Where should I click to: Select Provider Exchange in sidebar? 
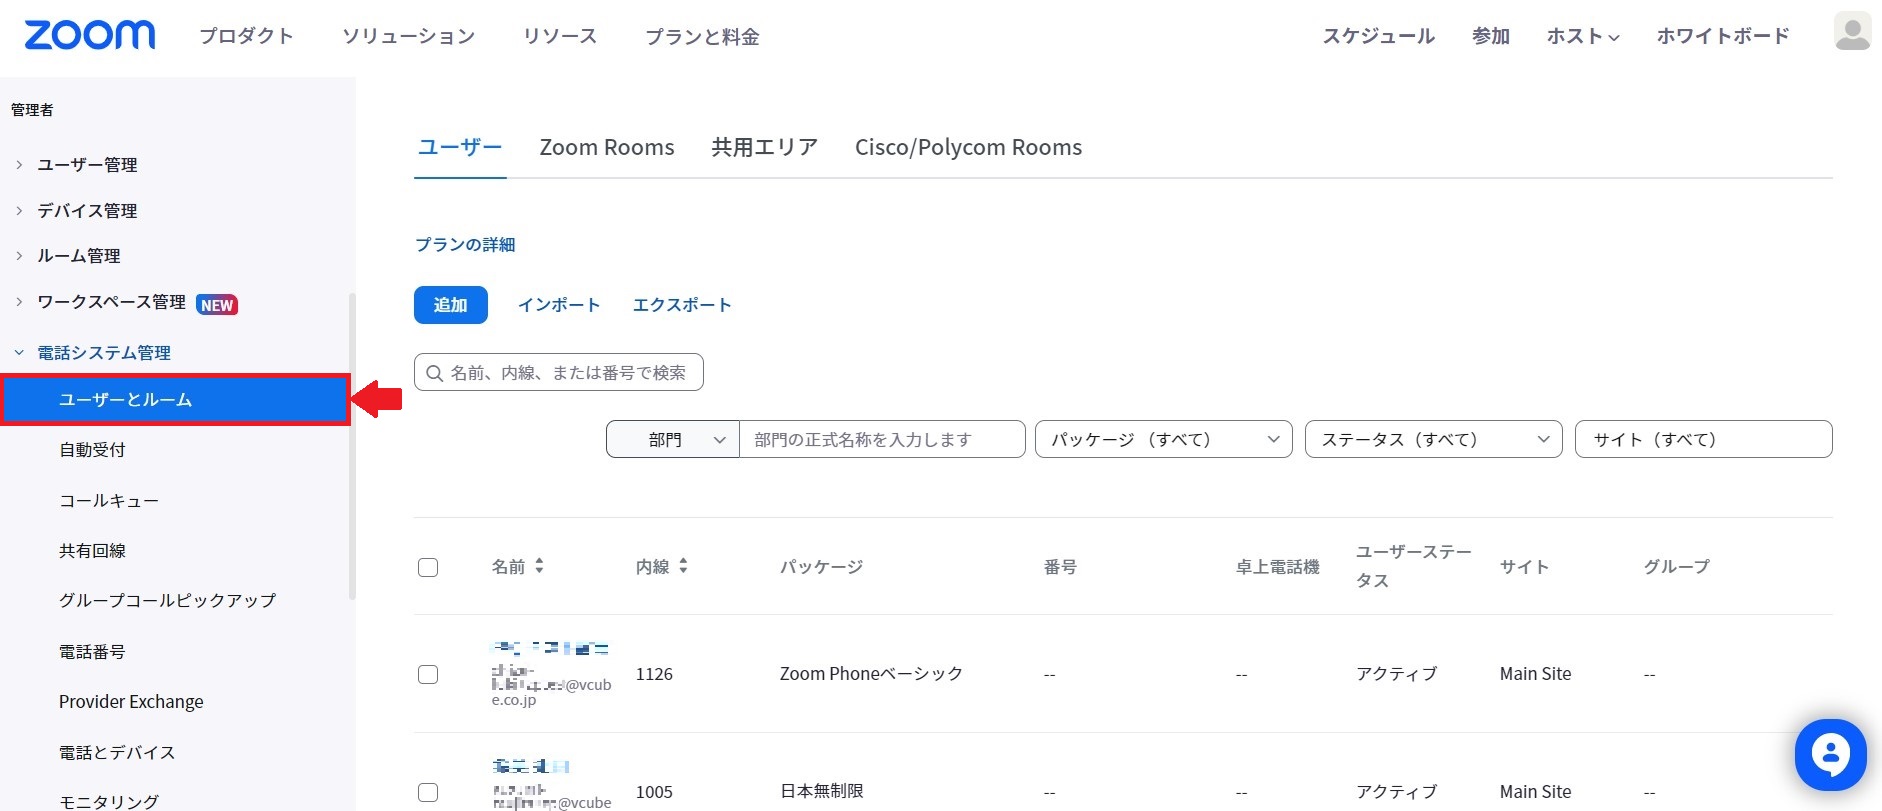[x=131, y=702]
